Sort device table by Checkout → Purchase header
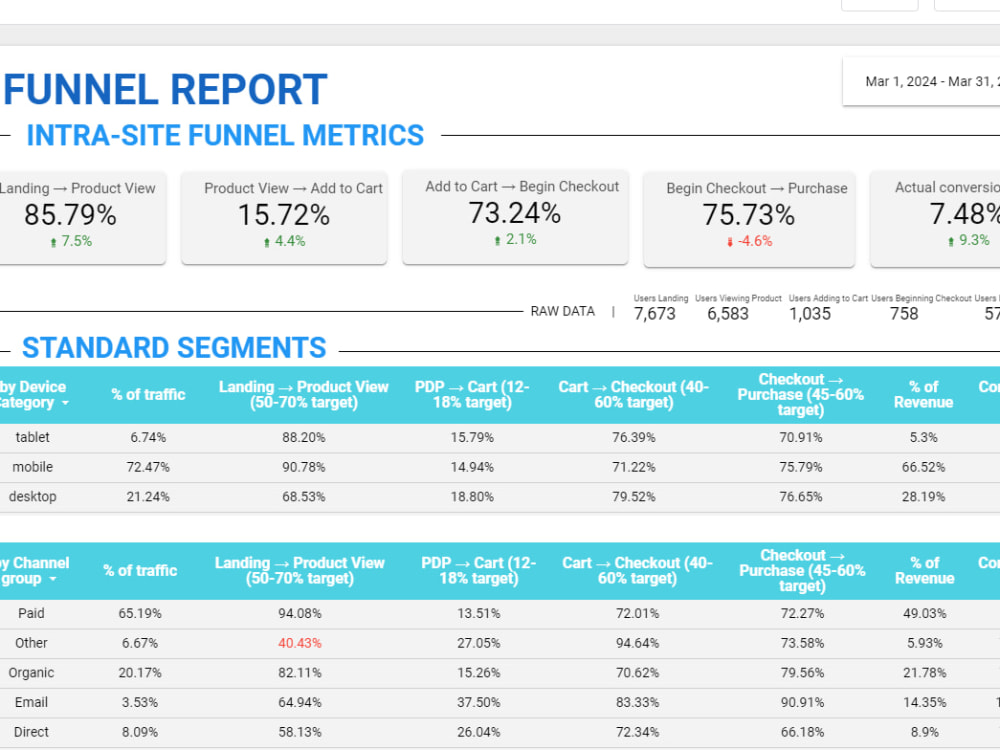This screenshot has width=1000, height=750. pos(800,395)
